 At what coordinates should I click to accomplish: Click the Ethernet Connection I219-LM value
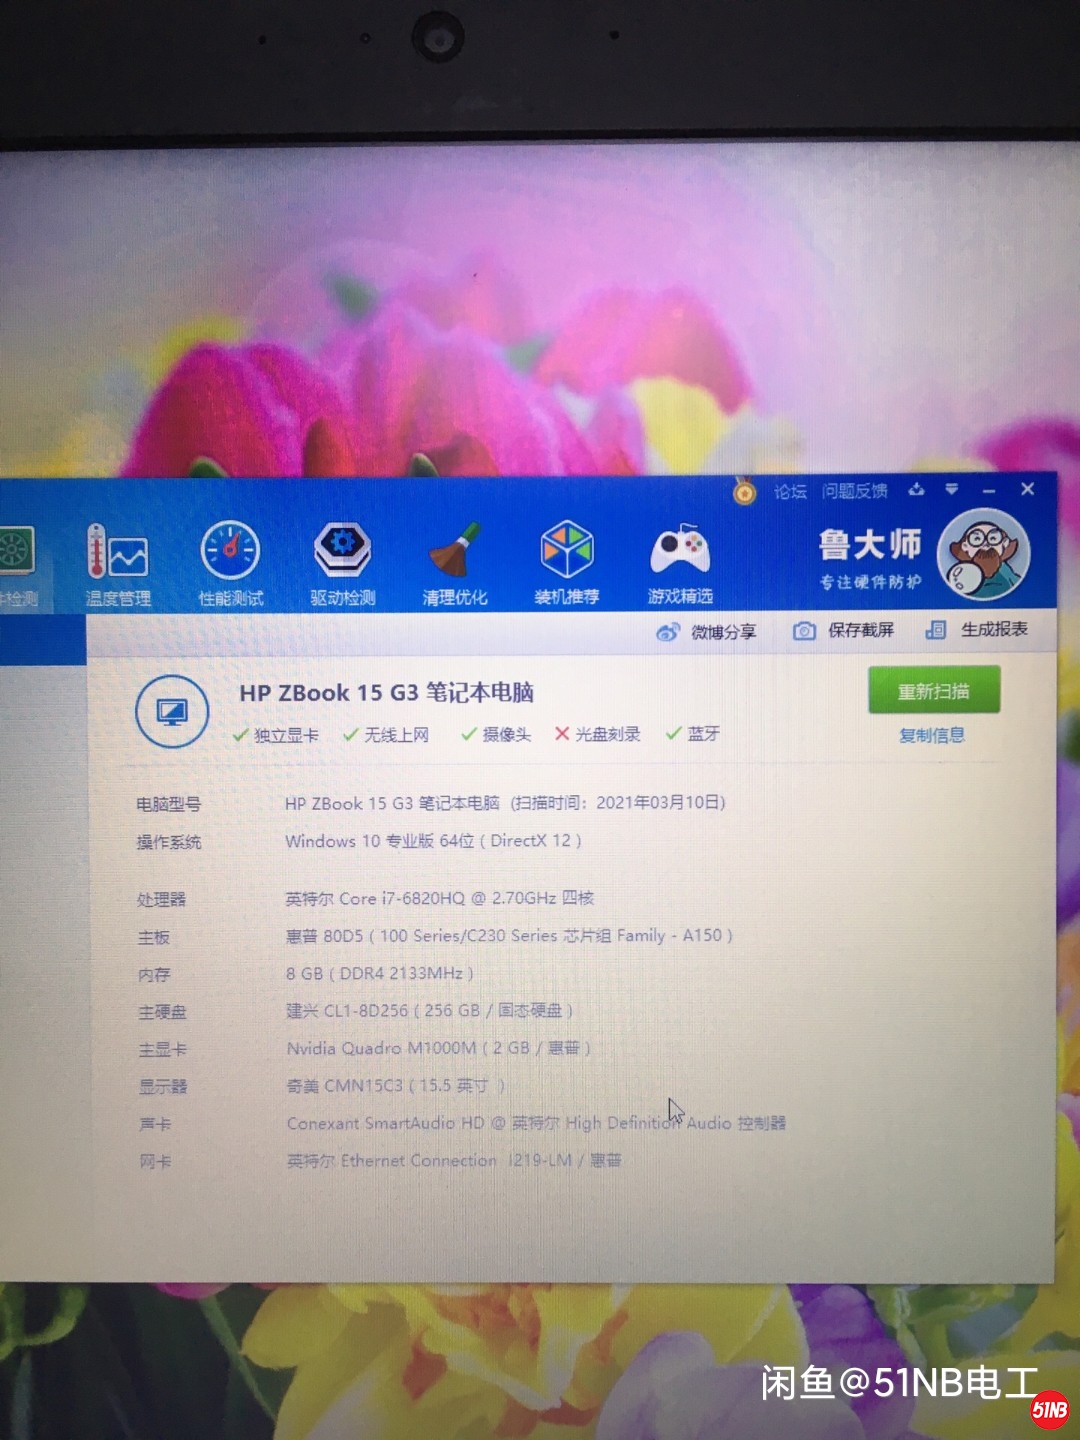455,1160
